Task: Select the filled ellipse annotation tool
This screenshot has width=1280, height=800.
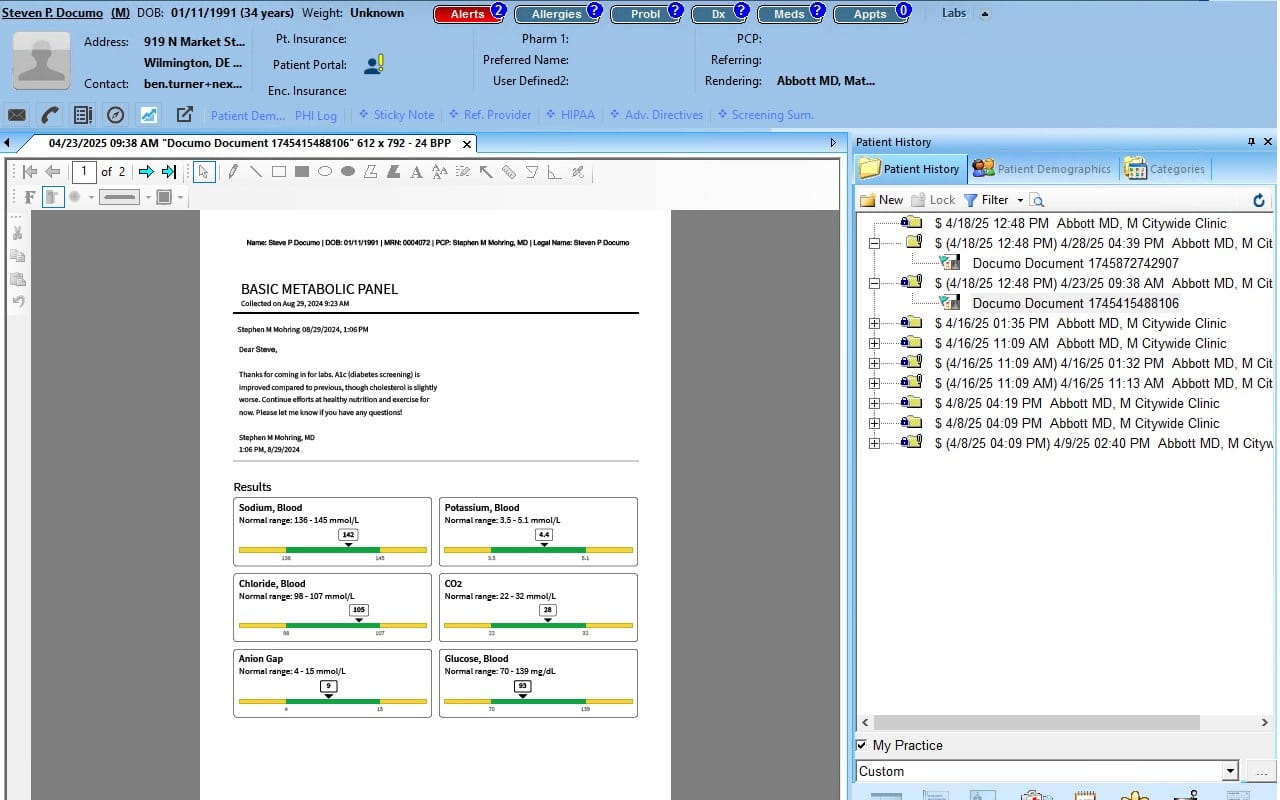Action: [348, 172]
